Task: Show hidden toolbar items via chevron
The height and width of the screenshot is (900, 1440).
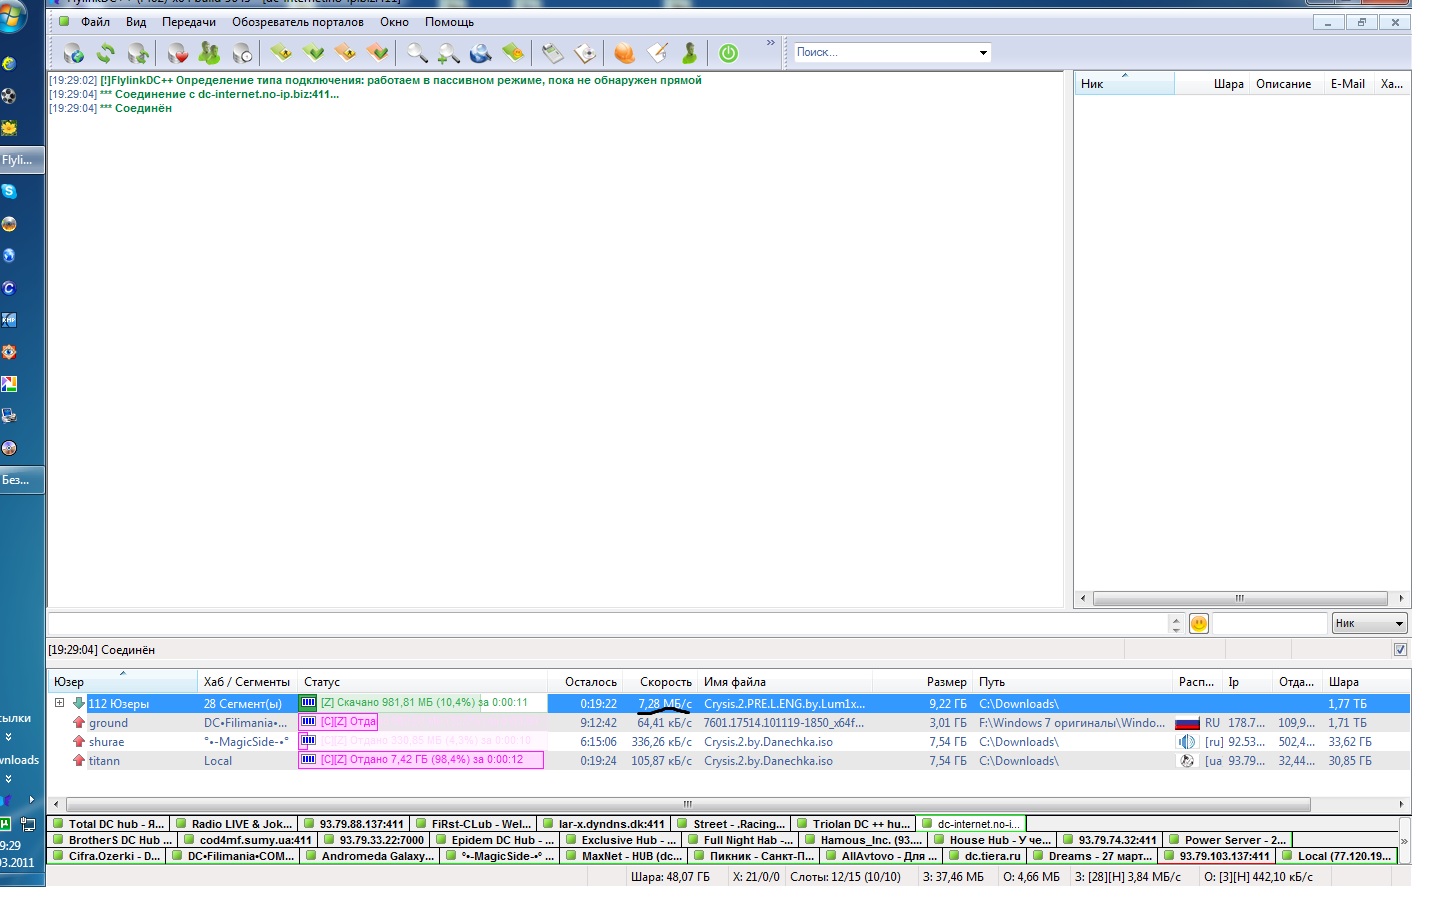Action: click(x=770, y=43)
